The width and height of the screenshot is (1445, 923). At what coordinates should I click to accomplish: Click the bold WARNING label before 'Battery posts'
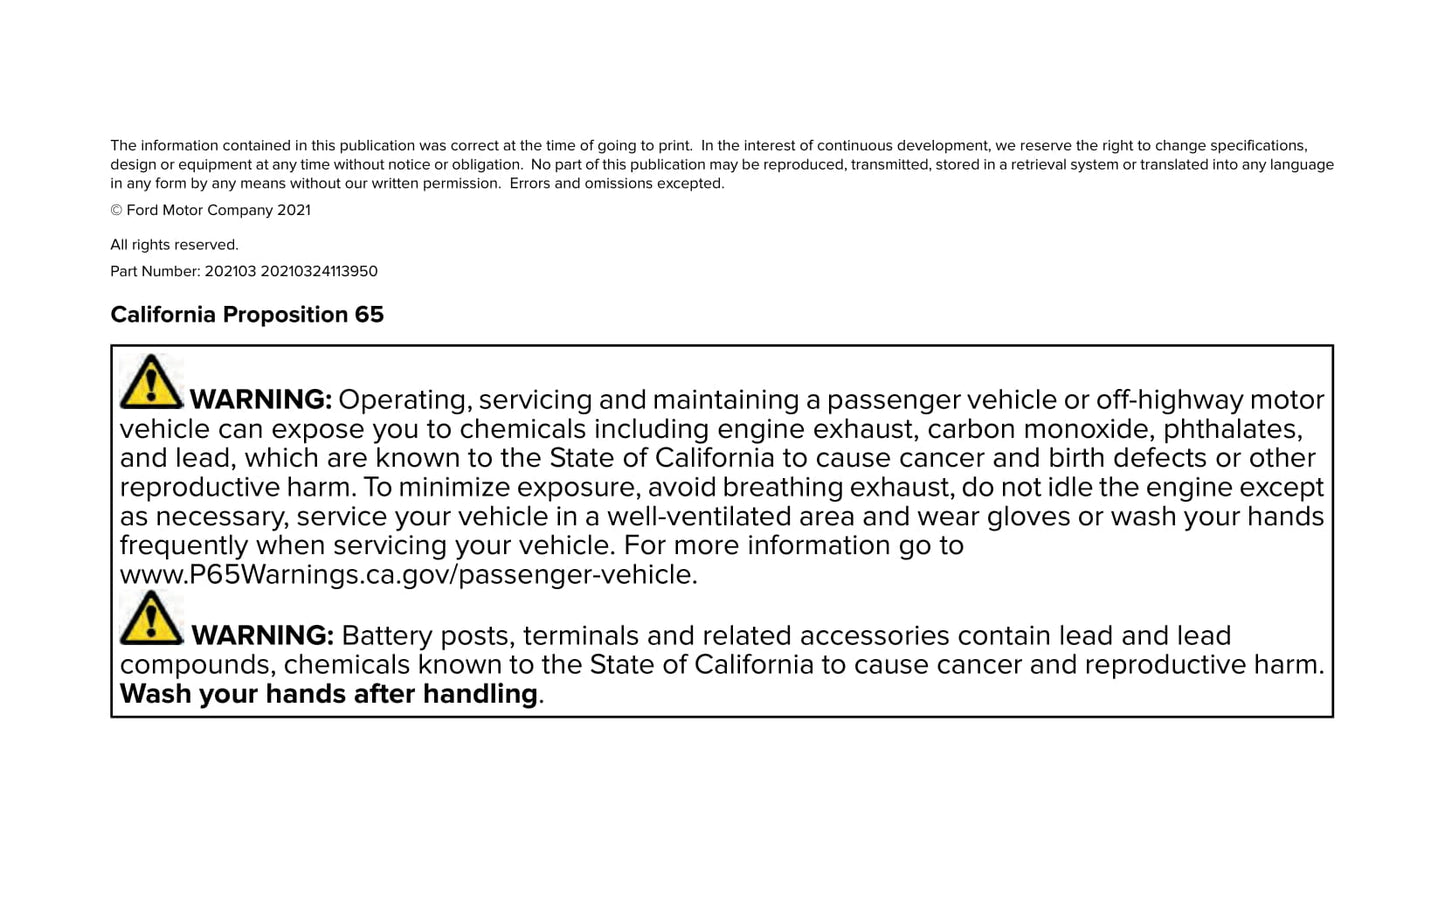(262, 636)
